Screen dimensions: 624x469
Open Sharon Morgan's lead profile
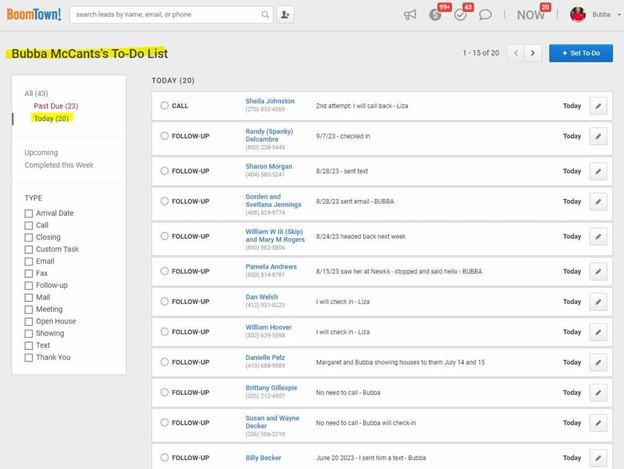(269, 166)
